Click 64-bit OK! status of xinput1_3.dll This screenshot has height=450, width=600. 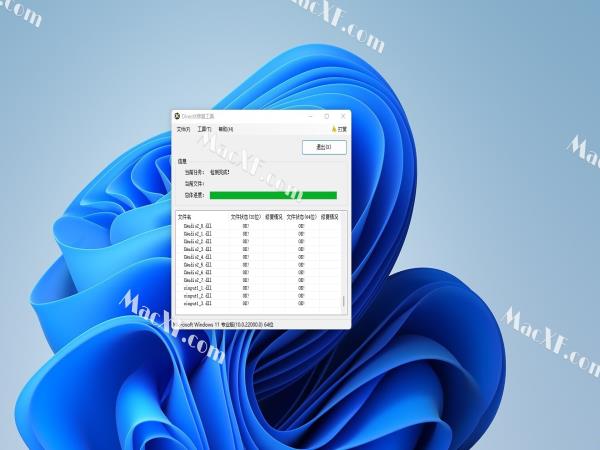pyautogui.click(x=301, y=303)
